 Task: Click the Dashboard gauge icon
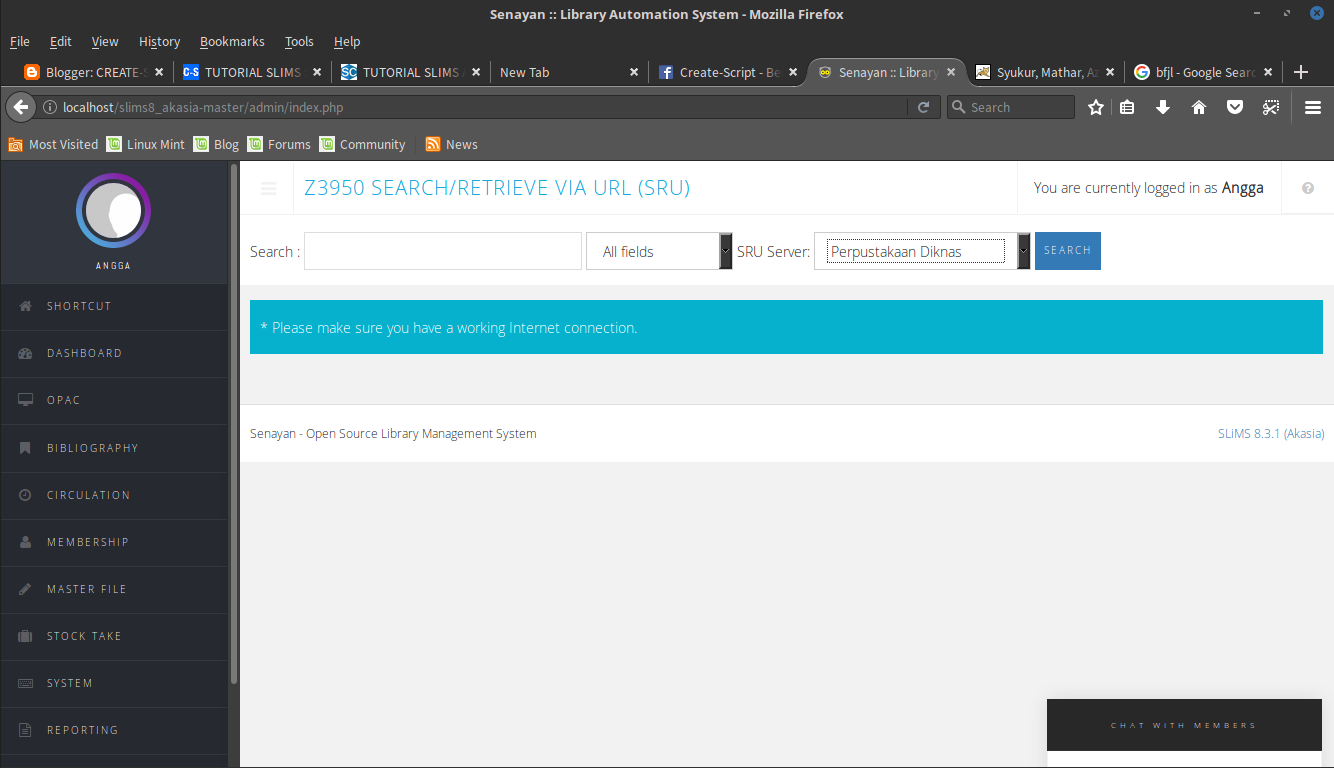[26, 353]
